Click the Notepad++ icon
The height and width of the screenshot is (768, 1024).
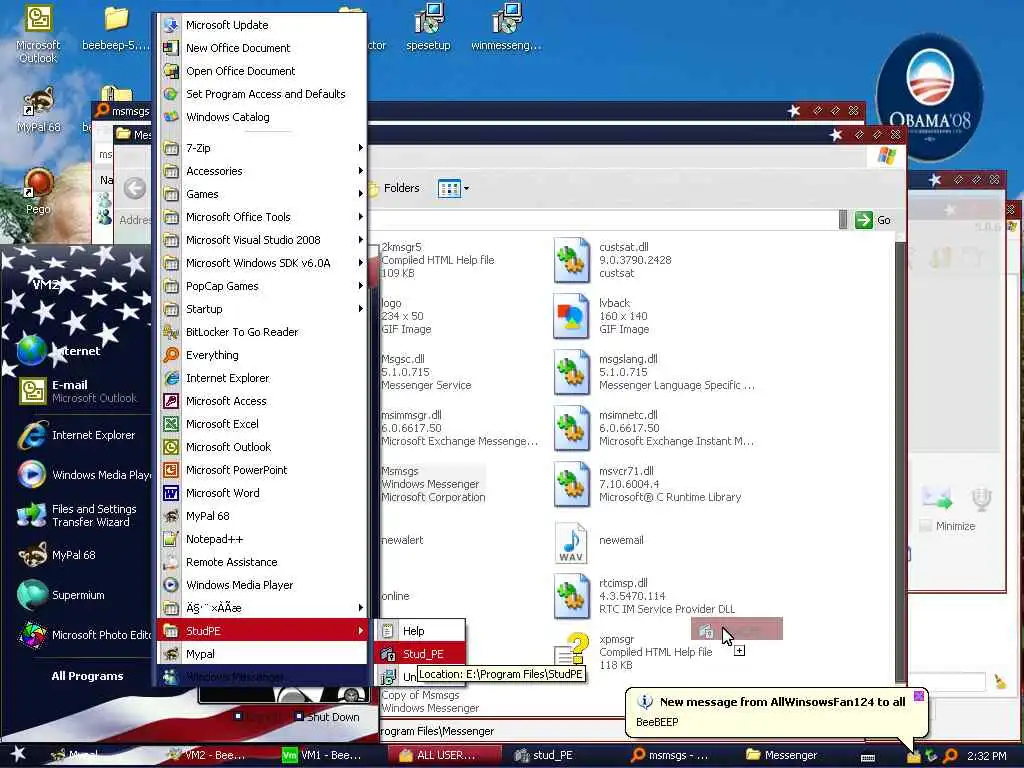tap(171, 539)
